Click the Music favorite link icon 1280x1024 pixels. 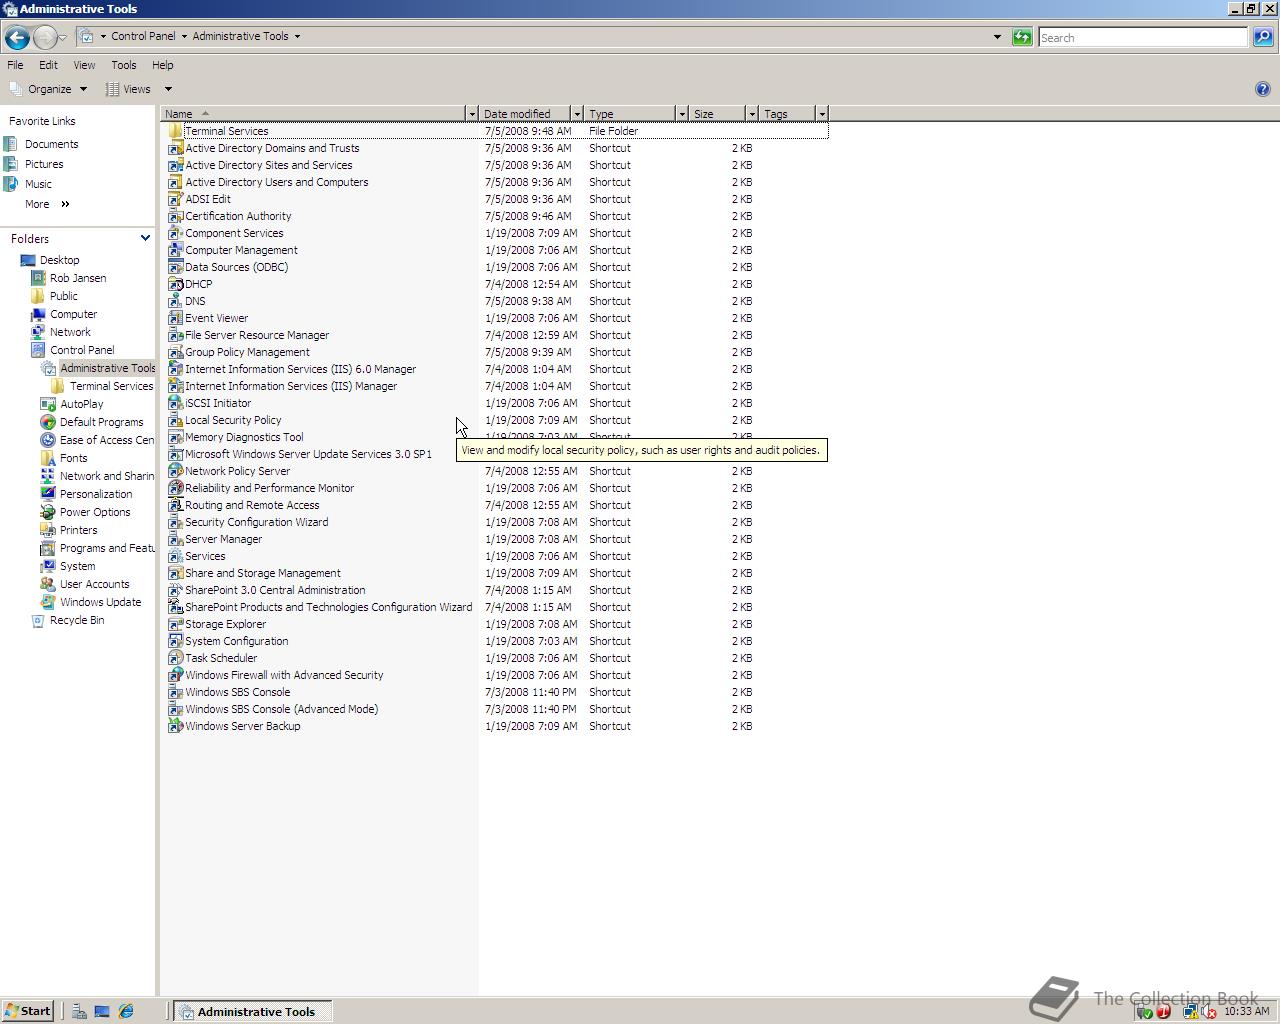(11, 184)
